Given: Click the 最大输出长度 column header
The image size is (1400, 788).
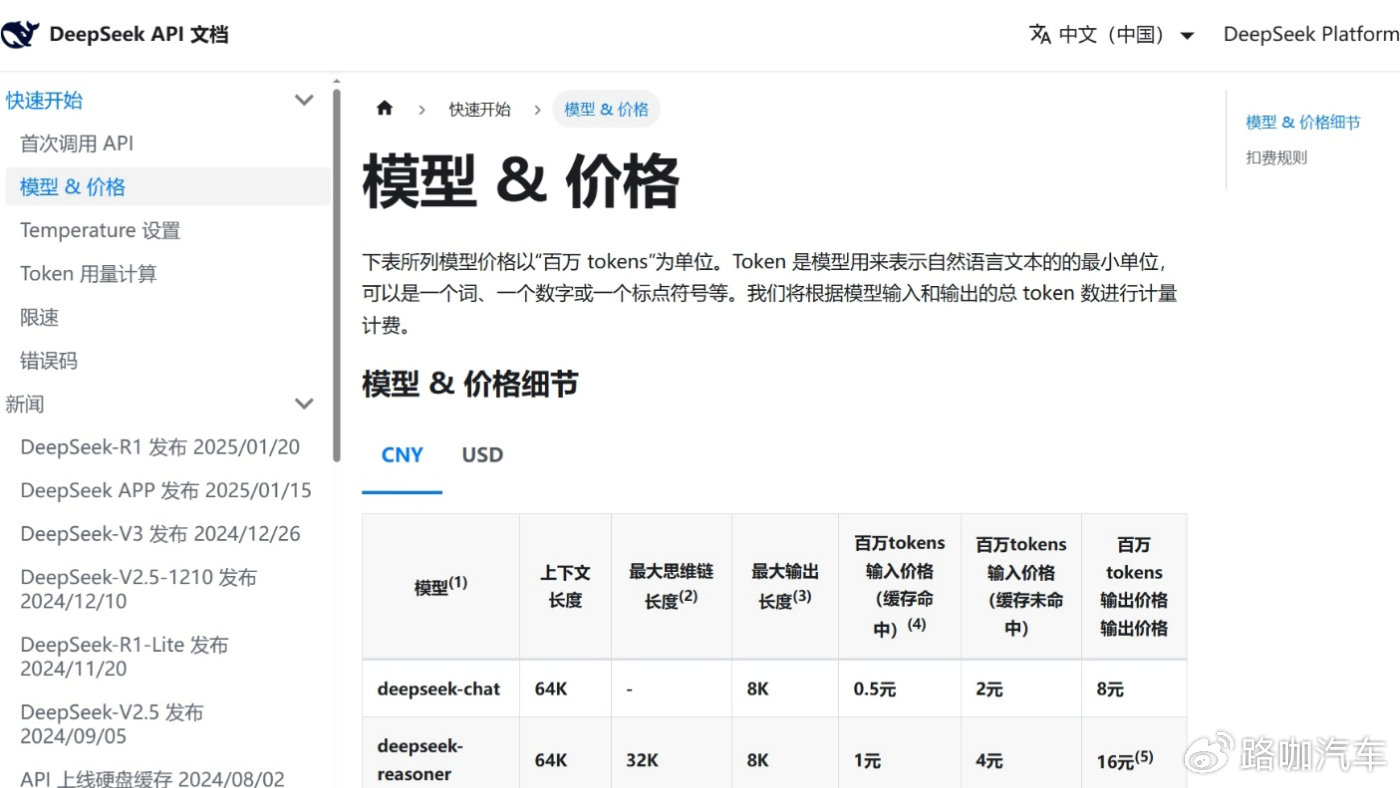Looking at the screenshot, I should pos(785,586).
